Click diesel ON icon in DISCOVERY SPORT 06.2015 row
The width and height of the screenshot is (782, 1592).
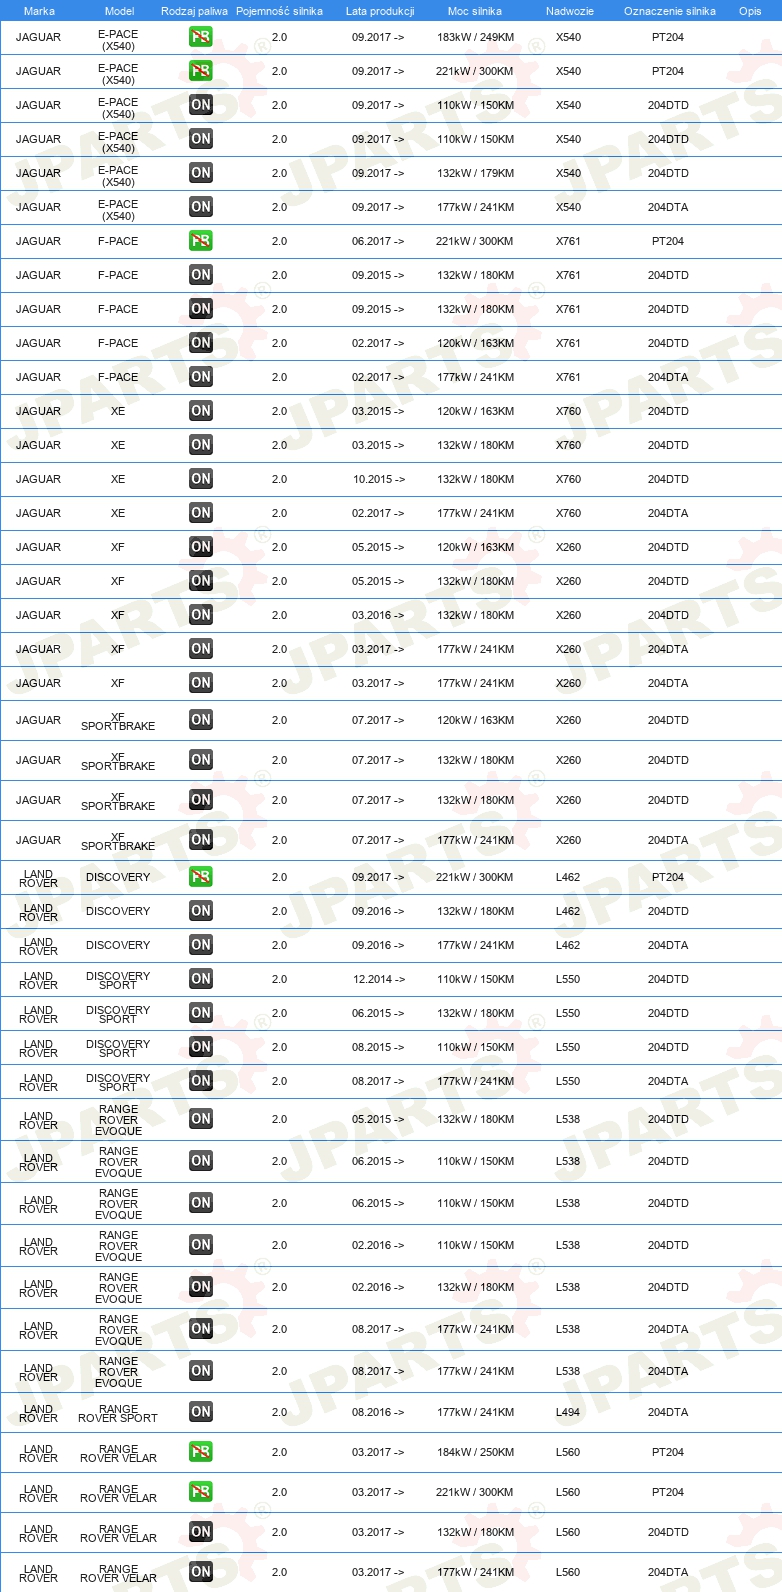pos(201,1013)
